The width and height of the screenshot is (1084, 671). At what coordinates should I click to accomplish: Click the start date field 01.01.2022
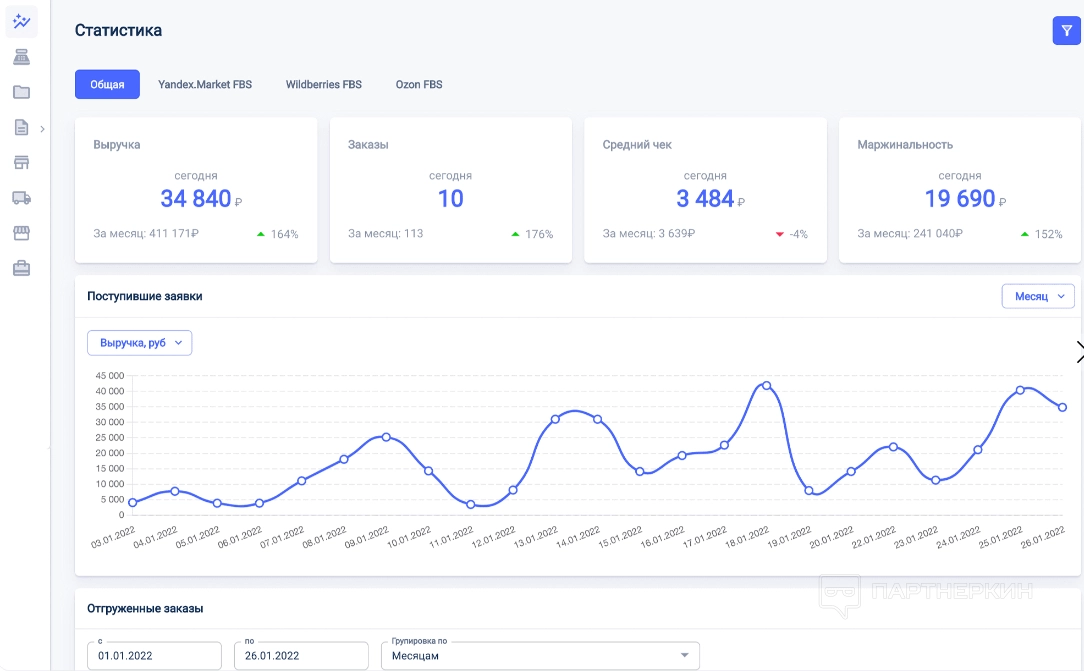[x=154, y=656]
